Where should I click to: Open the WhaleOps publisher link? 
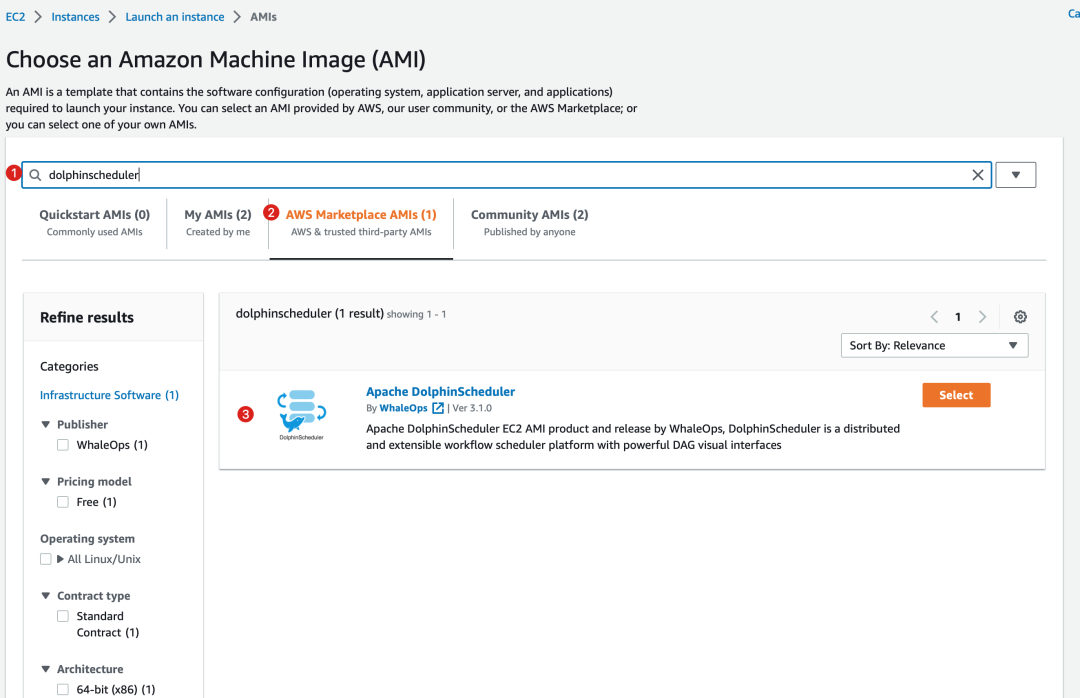[404, 408]
